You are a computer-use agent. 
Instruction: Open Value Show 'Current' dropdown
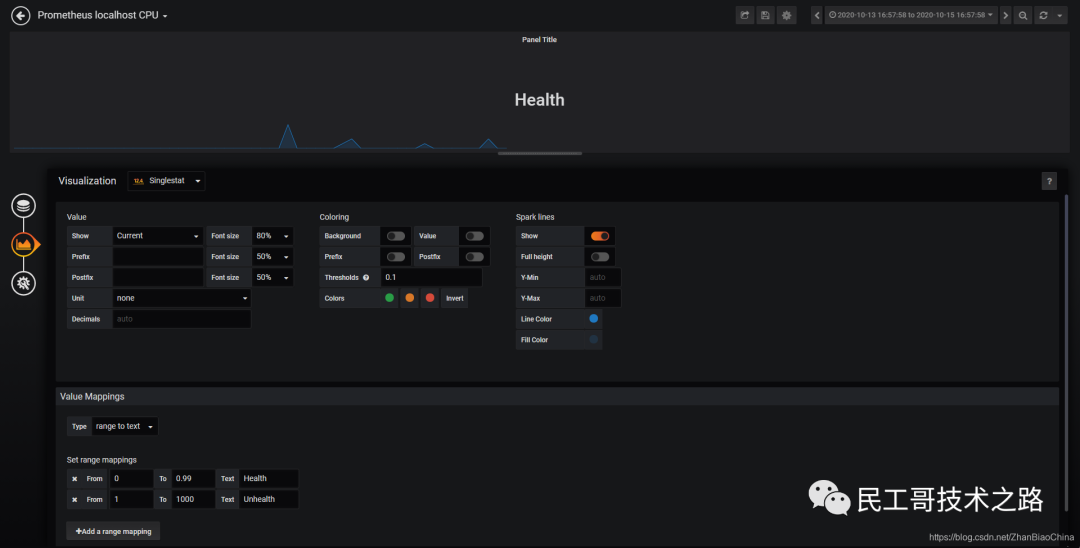158,236
